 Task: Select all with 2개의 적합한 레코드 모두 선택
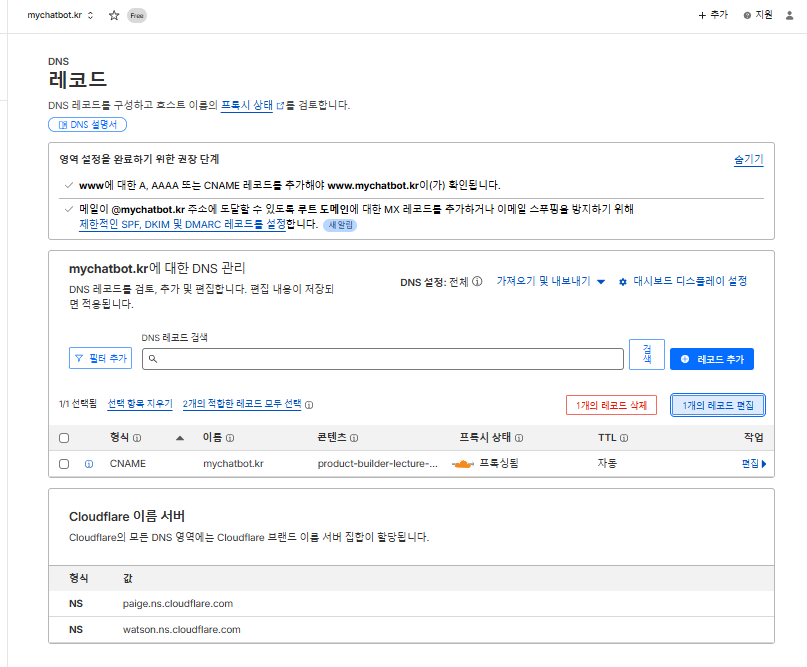(x=242, y=404)
